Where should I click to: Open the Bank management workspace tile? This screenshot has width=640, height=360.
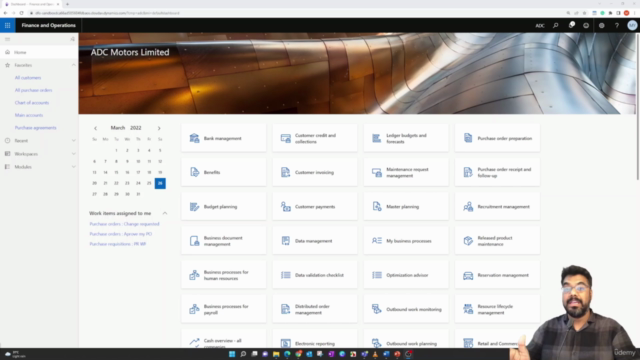tap(224, 138)
